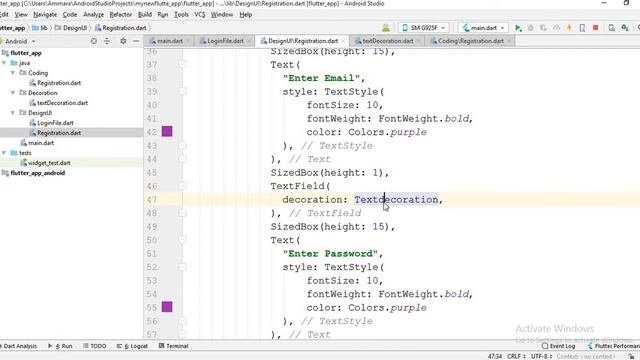Open AVD Manager icon in toolbar
This screenshot has height=360, width=640.
pyautogui.click(x=611, y=28)
